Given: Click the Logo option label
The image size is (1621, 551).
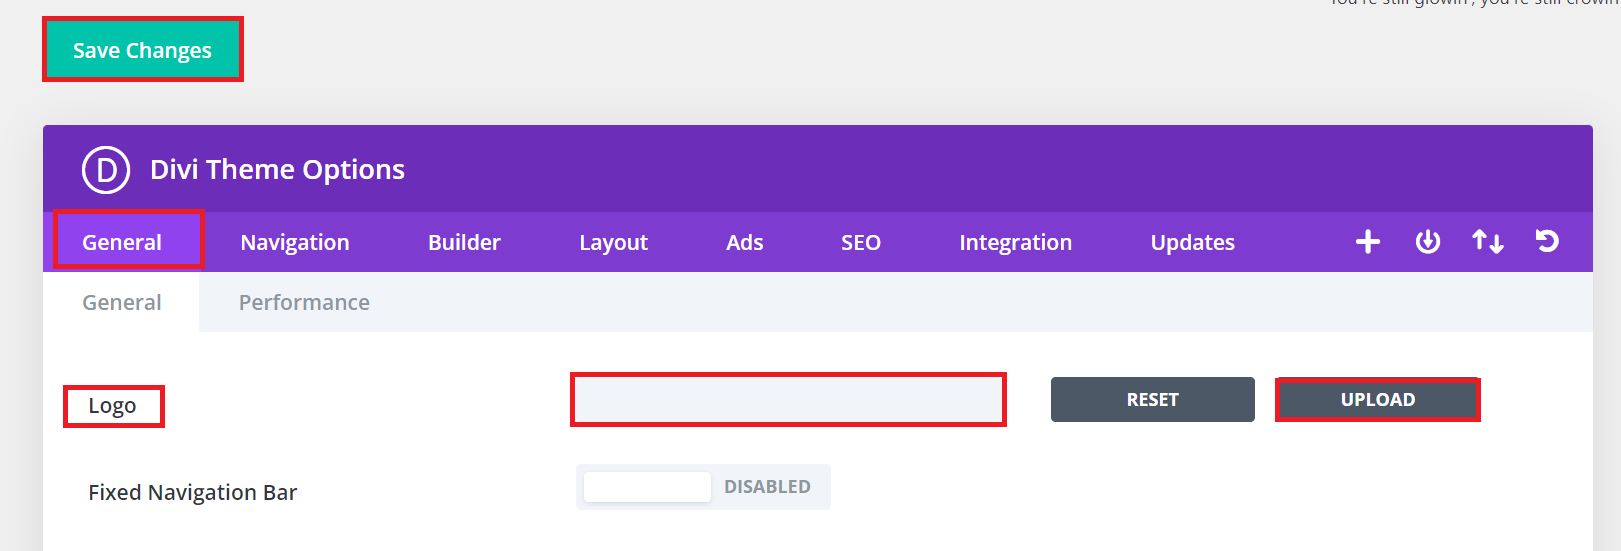Looking at the screenshot, I should click(112, 406).
